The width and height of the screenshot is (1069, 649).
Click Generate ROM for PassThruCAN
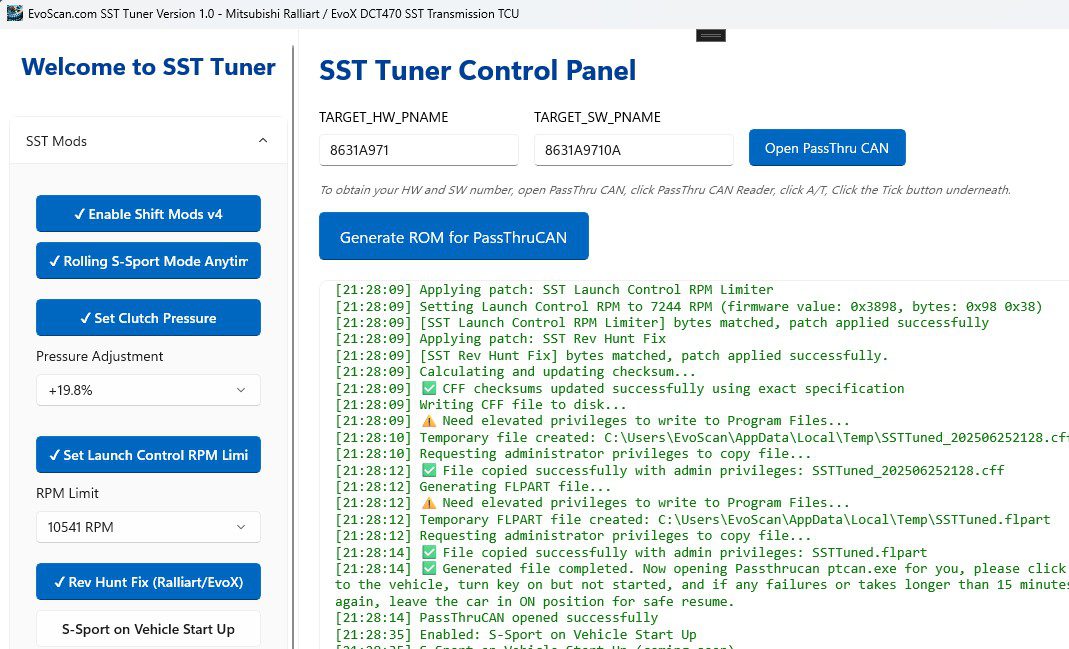pos(453,237)
